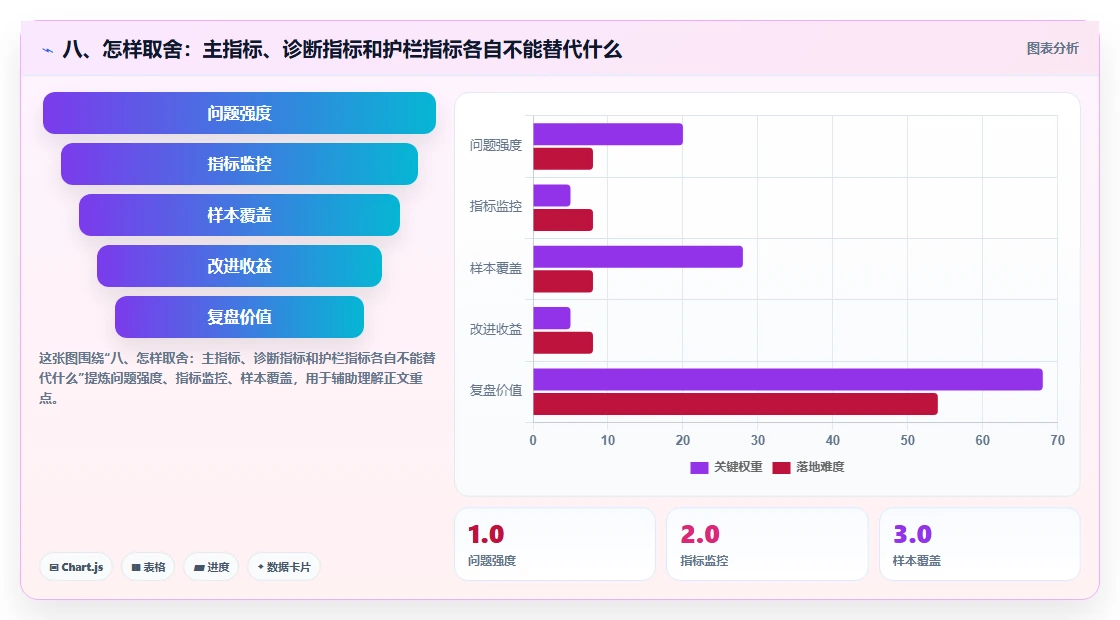Click the 落地难度 legend label text

(x=820, y=467)
